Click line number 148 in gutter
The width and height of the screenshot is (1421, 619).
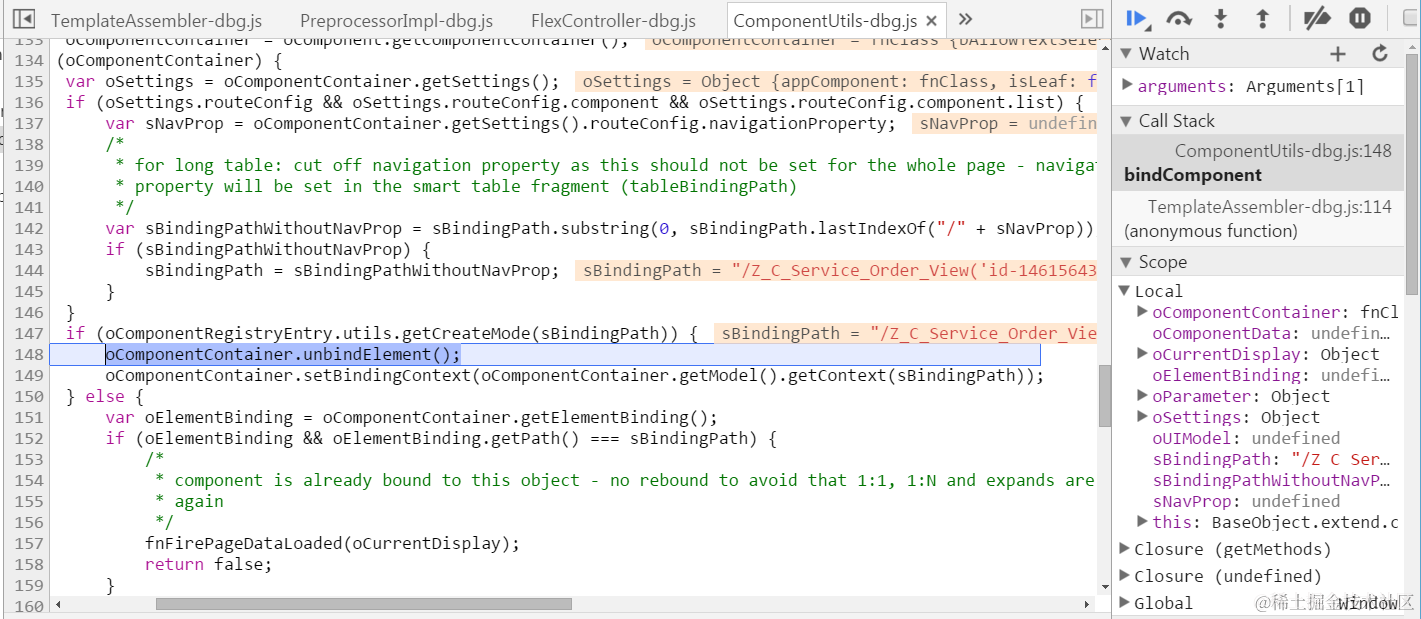pyautogui.click(x=29, y=354)
